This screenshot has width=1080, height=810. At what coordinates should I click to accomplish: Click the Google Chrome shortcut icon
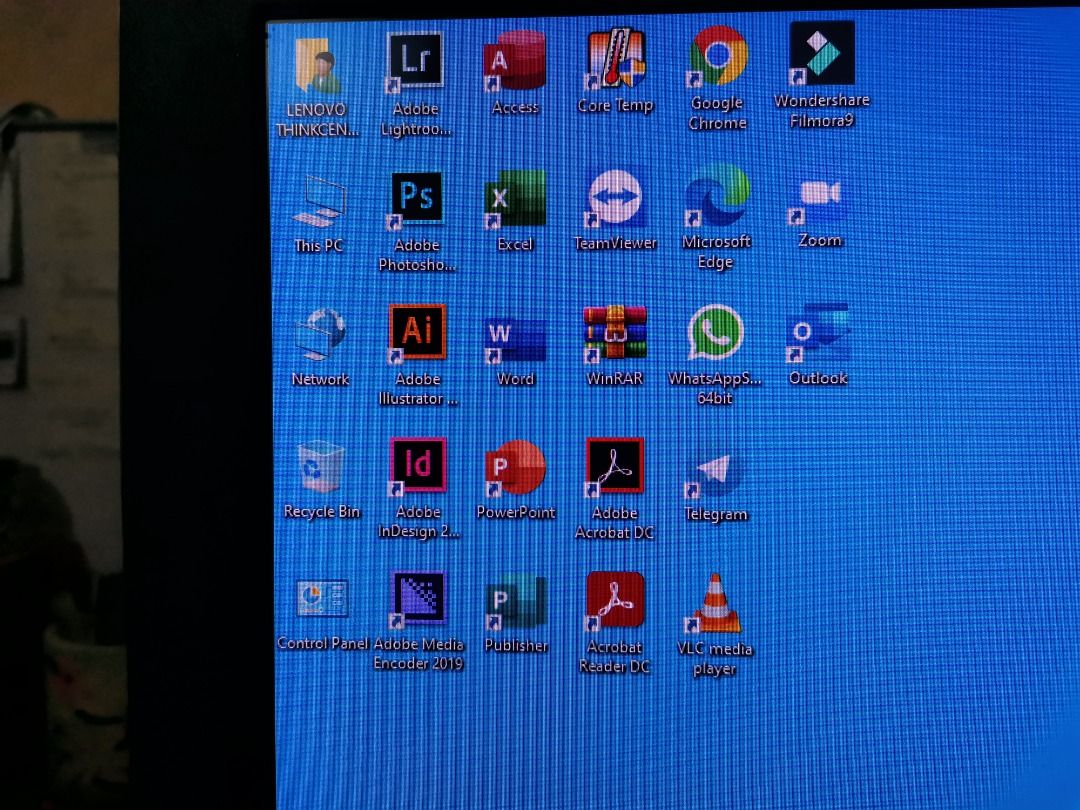point(718,58)
